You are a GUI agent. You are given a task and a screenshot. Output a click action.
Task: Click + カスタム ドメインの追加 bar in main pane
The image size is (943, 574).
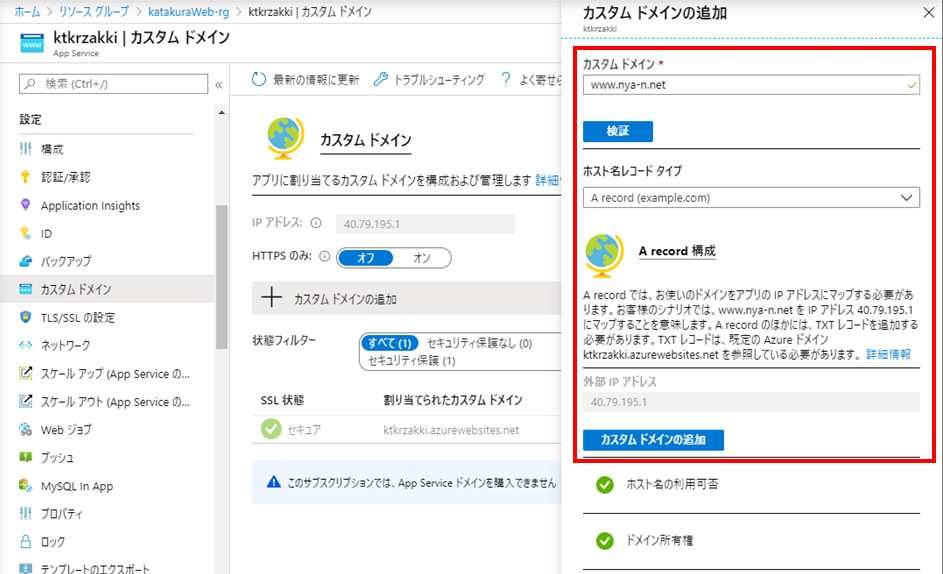click(407, 298)
